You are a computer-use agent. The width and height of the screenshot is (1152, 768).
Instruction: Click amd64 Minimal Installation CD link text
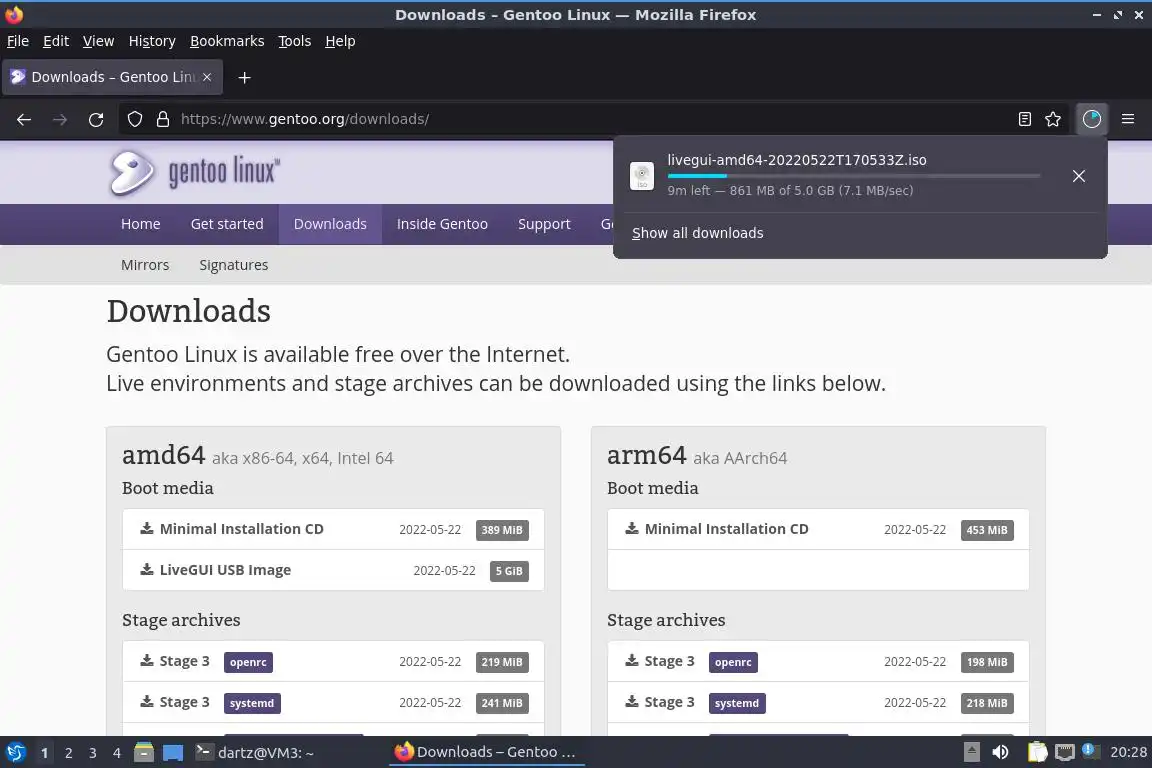coord(242,529)
